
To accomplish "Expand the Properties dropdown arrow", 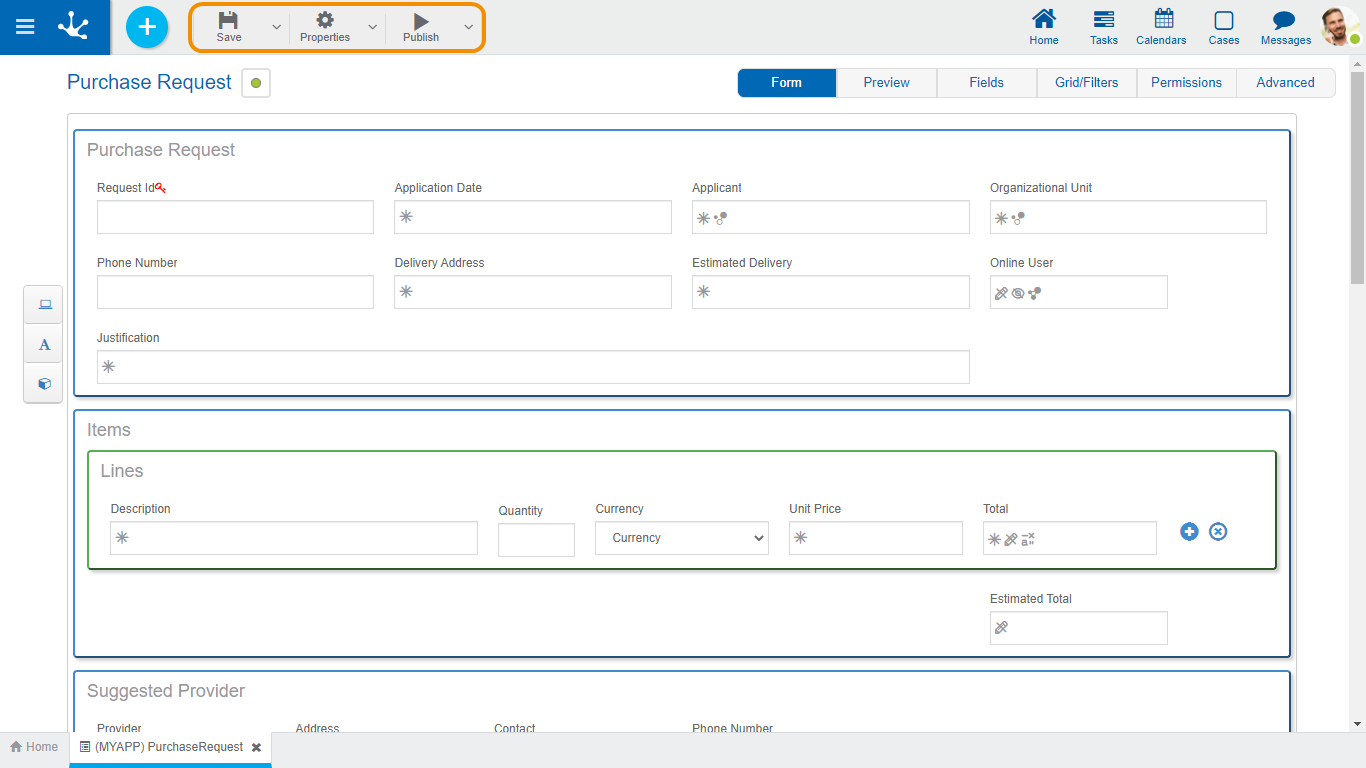I will 373,27.
